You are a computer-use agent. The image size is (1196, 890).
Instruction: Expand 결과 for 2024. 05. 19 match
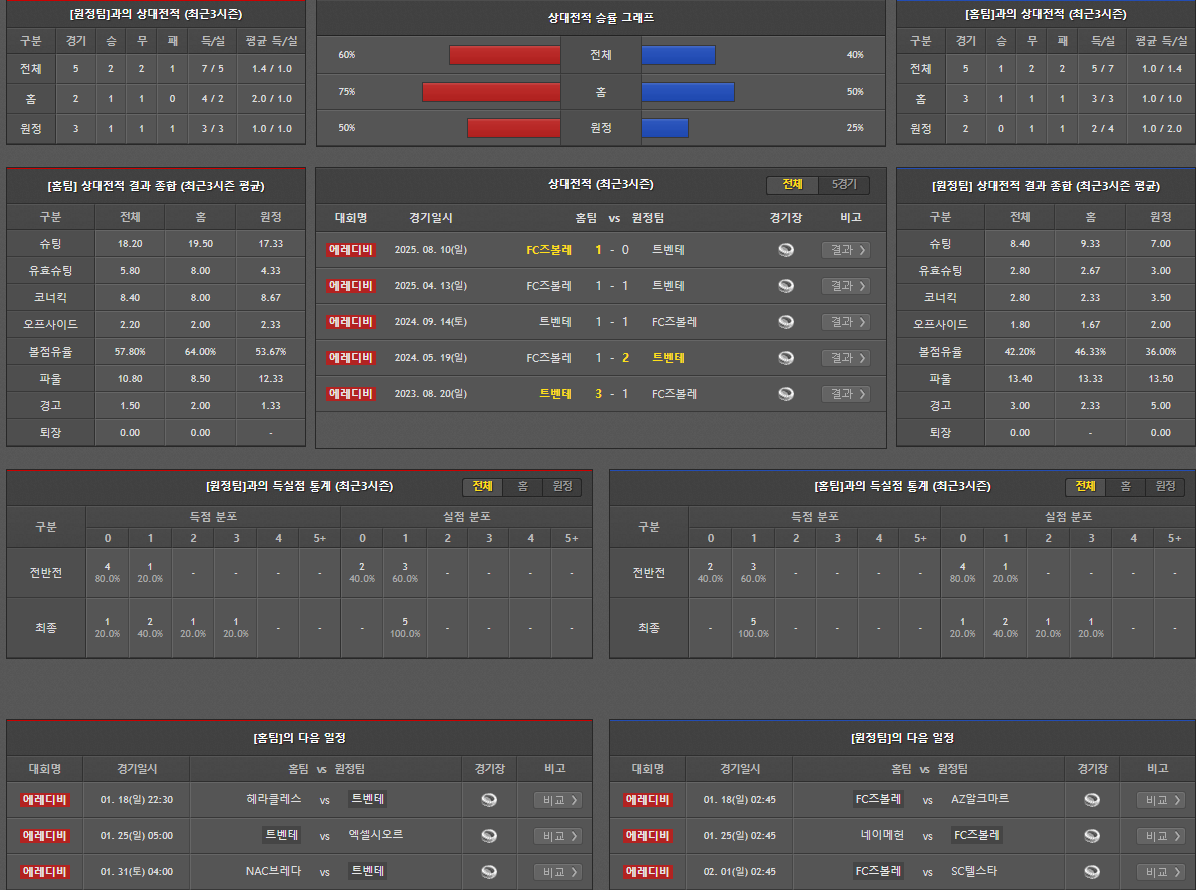point(845,358)
